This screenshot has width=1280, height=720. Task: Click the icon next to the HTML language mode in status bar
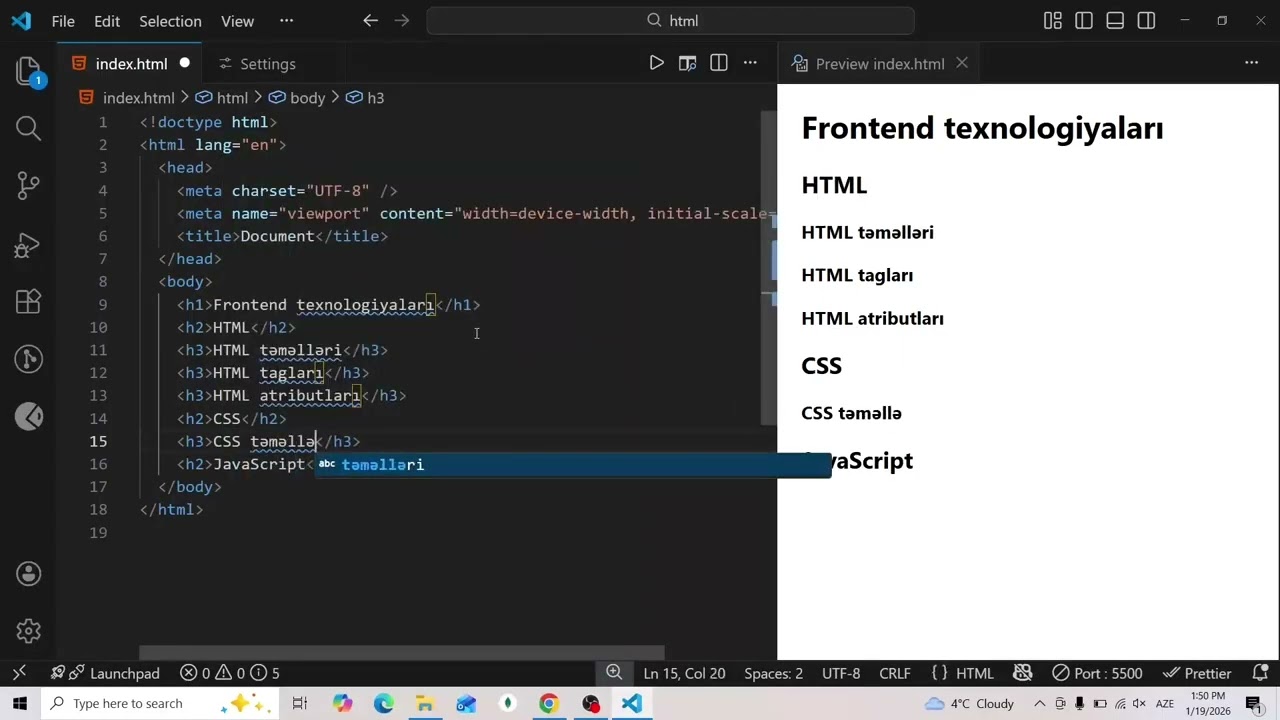(x=1022, y=673)
